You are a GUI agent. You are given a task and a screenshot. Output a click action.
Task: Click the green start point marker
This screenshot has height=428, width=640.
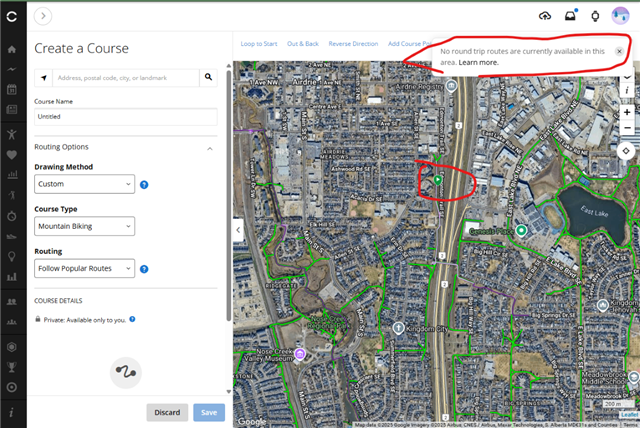click(x=438, y=180)
